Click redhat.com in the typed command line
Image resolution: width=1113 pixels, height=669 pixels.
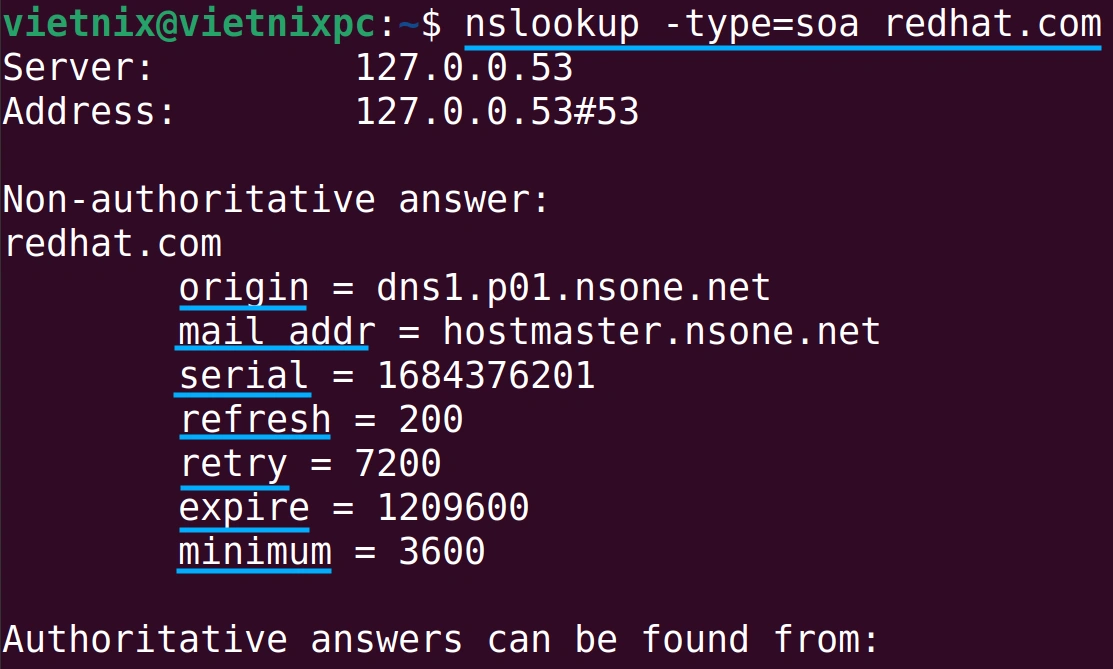[x=992, y=25]
